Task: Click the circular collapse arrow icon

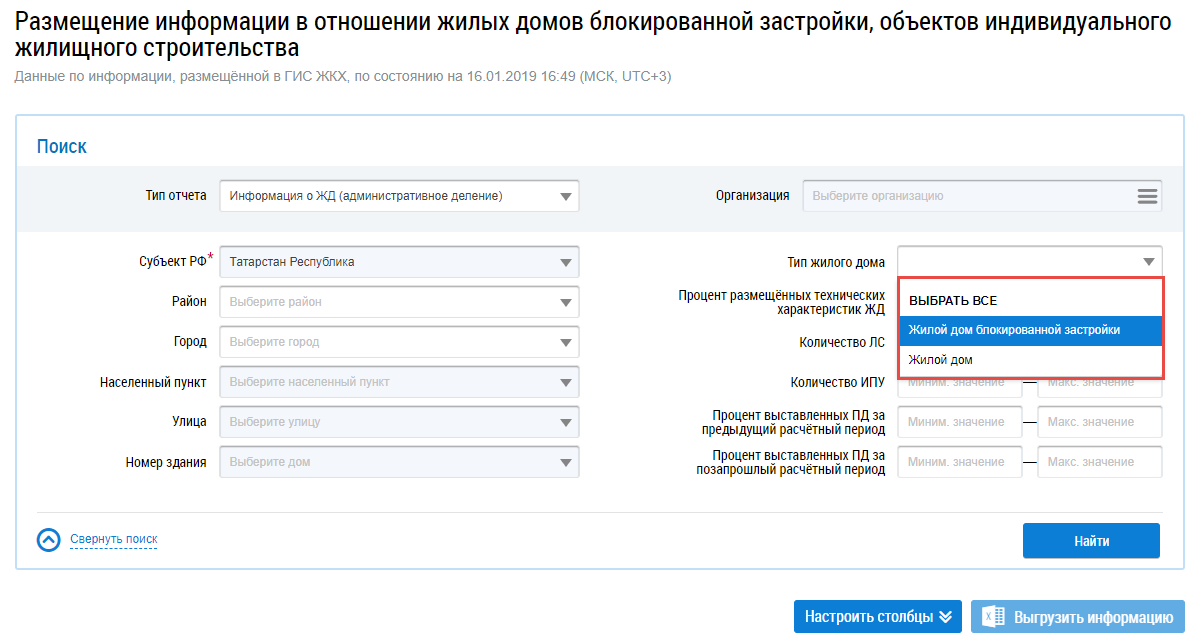Action: click(49, 540)
